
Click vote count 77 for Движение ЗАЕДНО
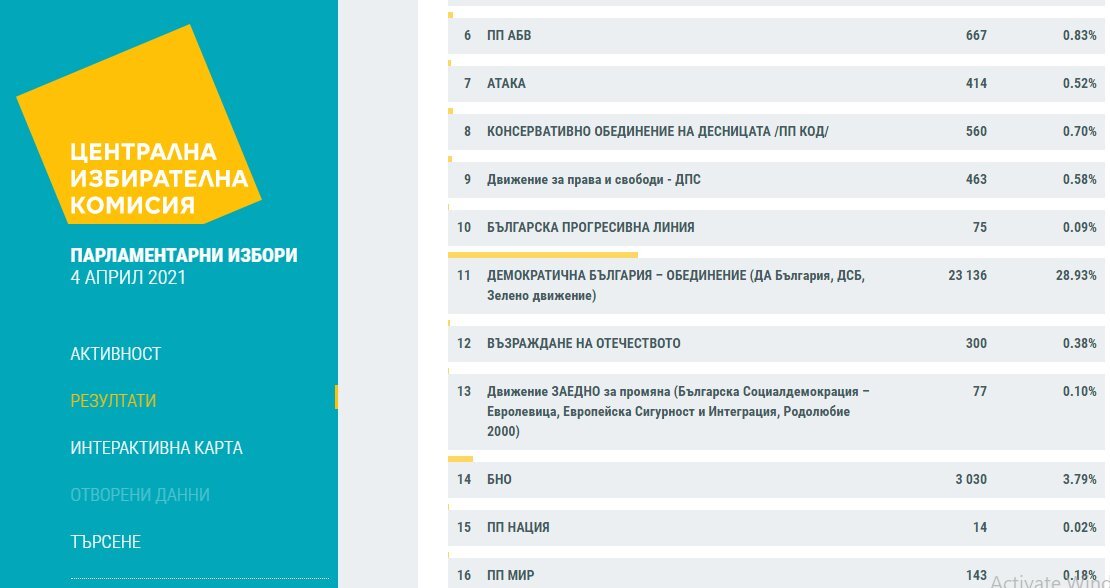click(980, 392)
